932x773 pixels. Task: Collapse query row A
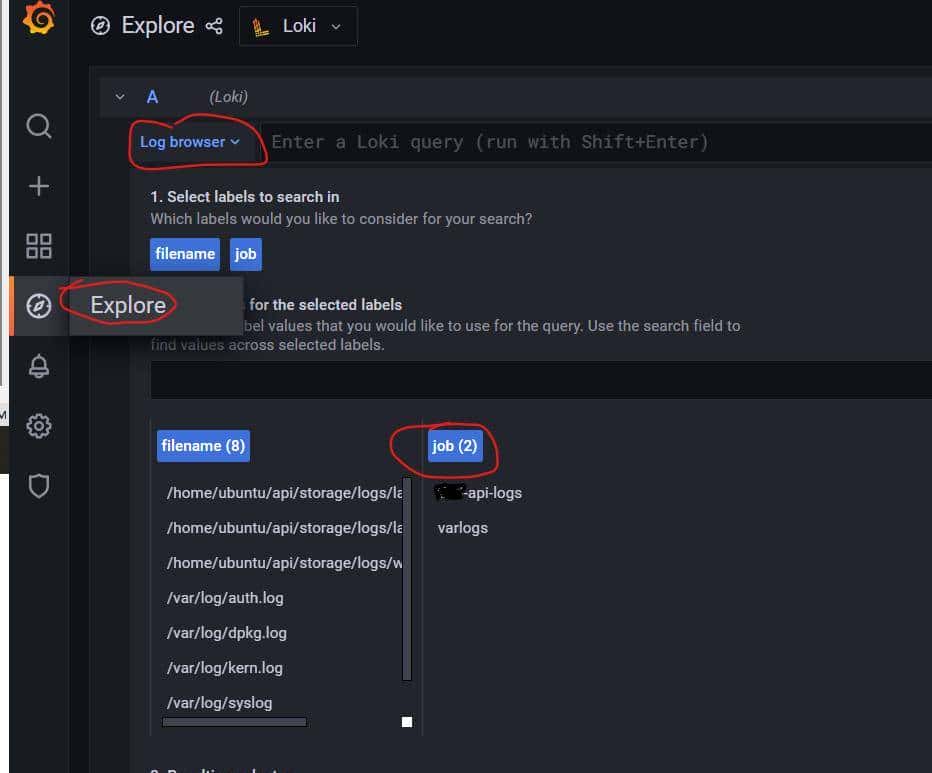pyautogui.click(x=120, y=97)
